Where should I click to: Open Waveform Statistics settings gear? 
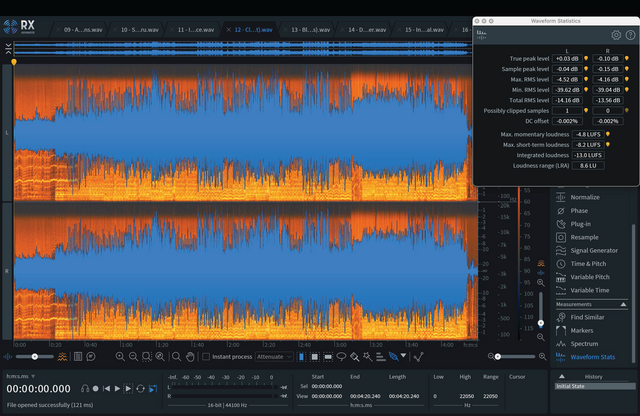[x=616, y=35]
